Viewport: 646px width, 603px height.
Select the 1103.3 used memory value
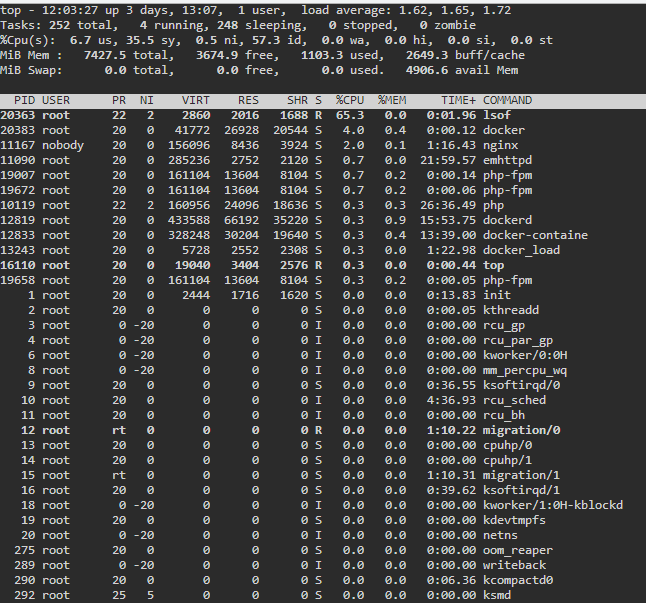click(322, 55)
